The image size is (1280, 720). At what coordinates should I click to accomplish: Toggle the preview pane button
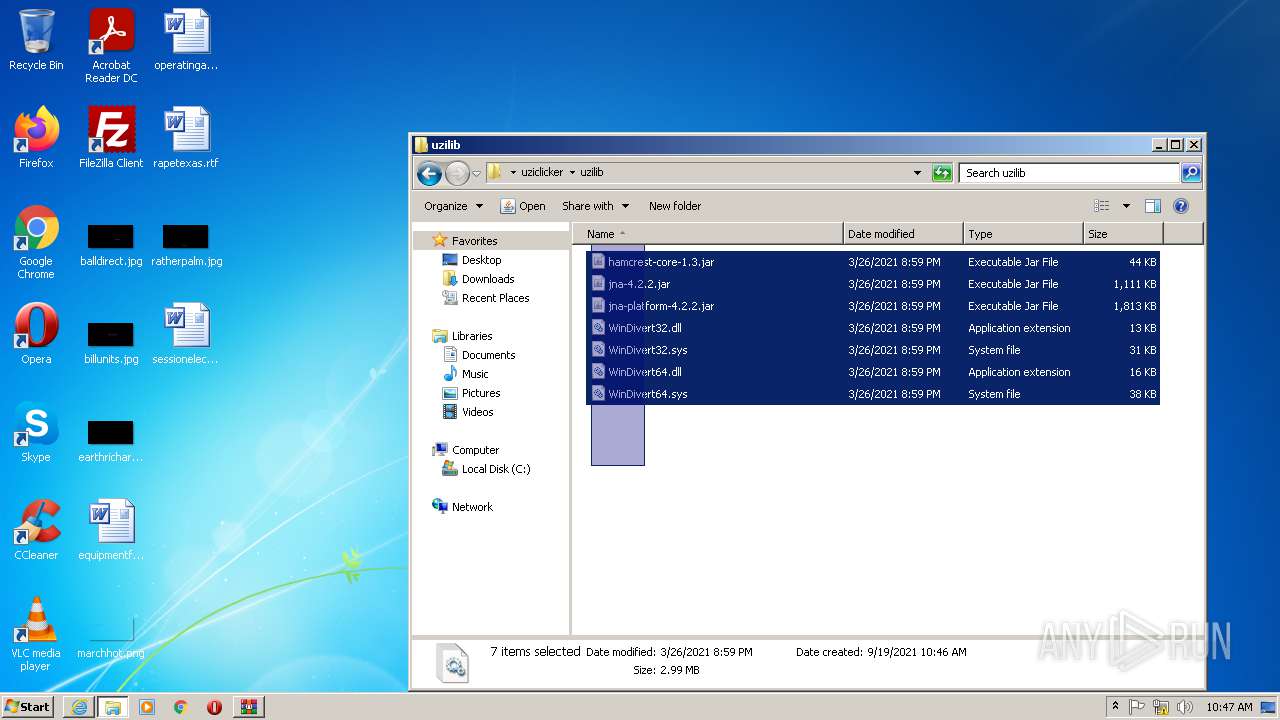click(1152, 206)
